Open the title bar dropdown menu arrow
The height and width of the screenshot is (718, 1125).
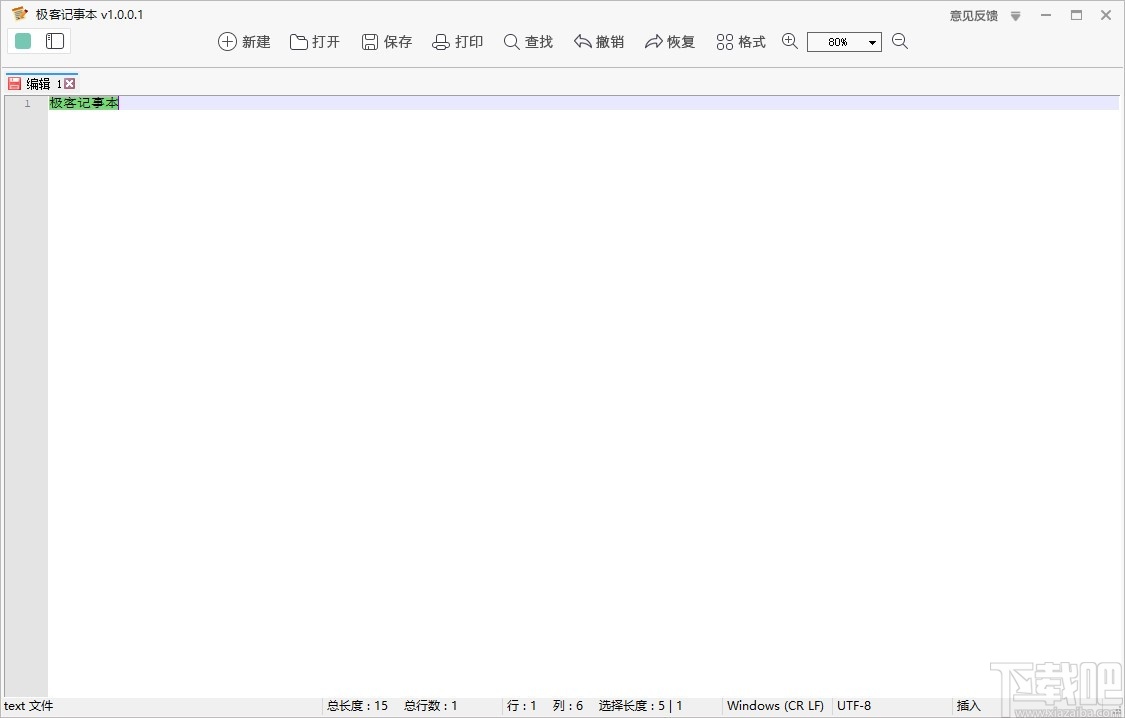[x=1015, y=16]
